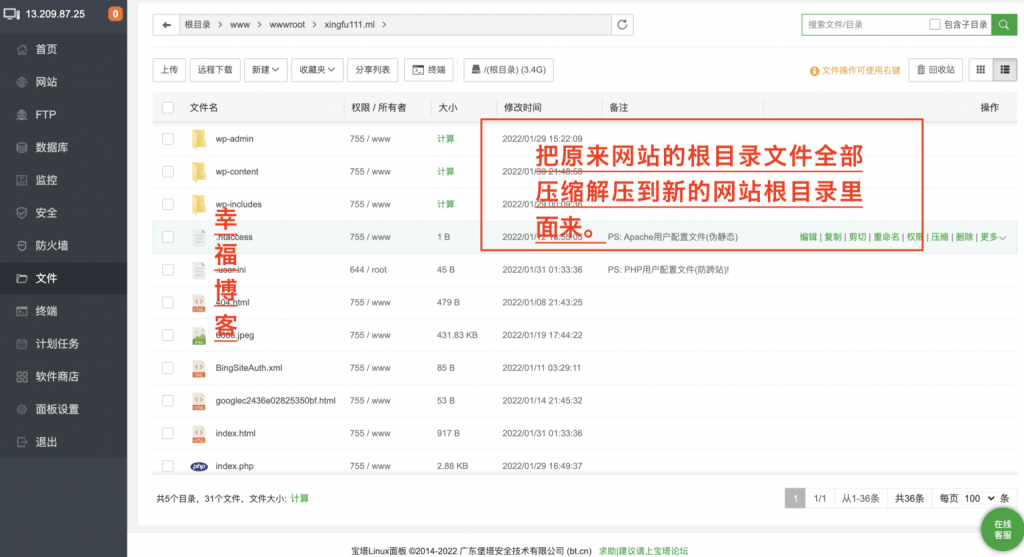The height and width of the screenshot is (557, 1024).
Task: Click the root directory disk button
Action: 509,70
